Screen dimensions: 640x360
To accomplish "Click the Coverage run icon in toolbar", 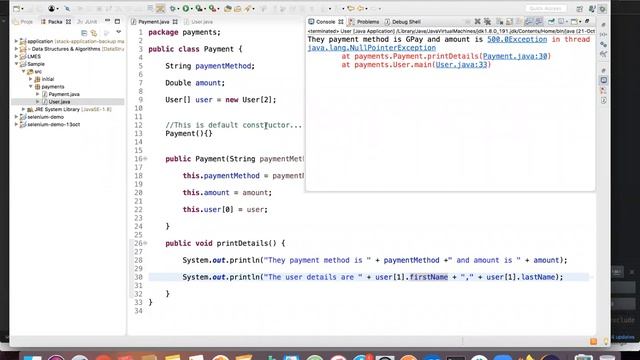I will (199, 9).
